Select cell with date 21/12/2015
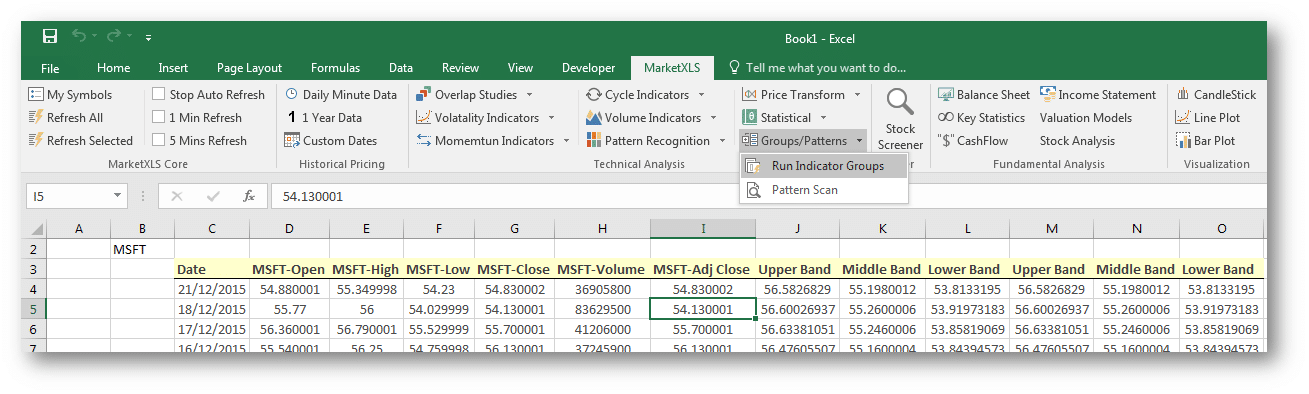Image resolution: width=1309 pixels, height=394 pixels. [x=212, y=289]
